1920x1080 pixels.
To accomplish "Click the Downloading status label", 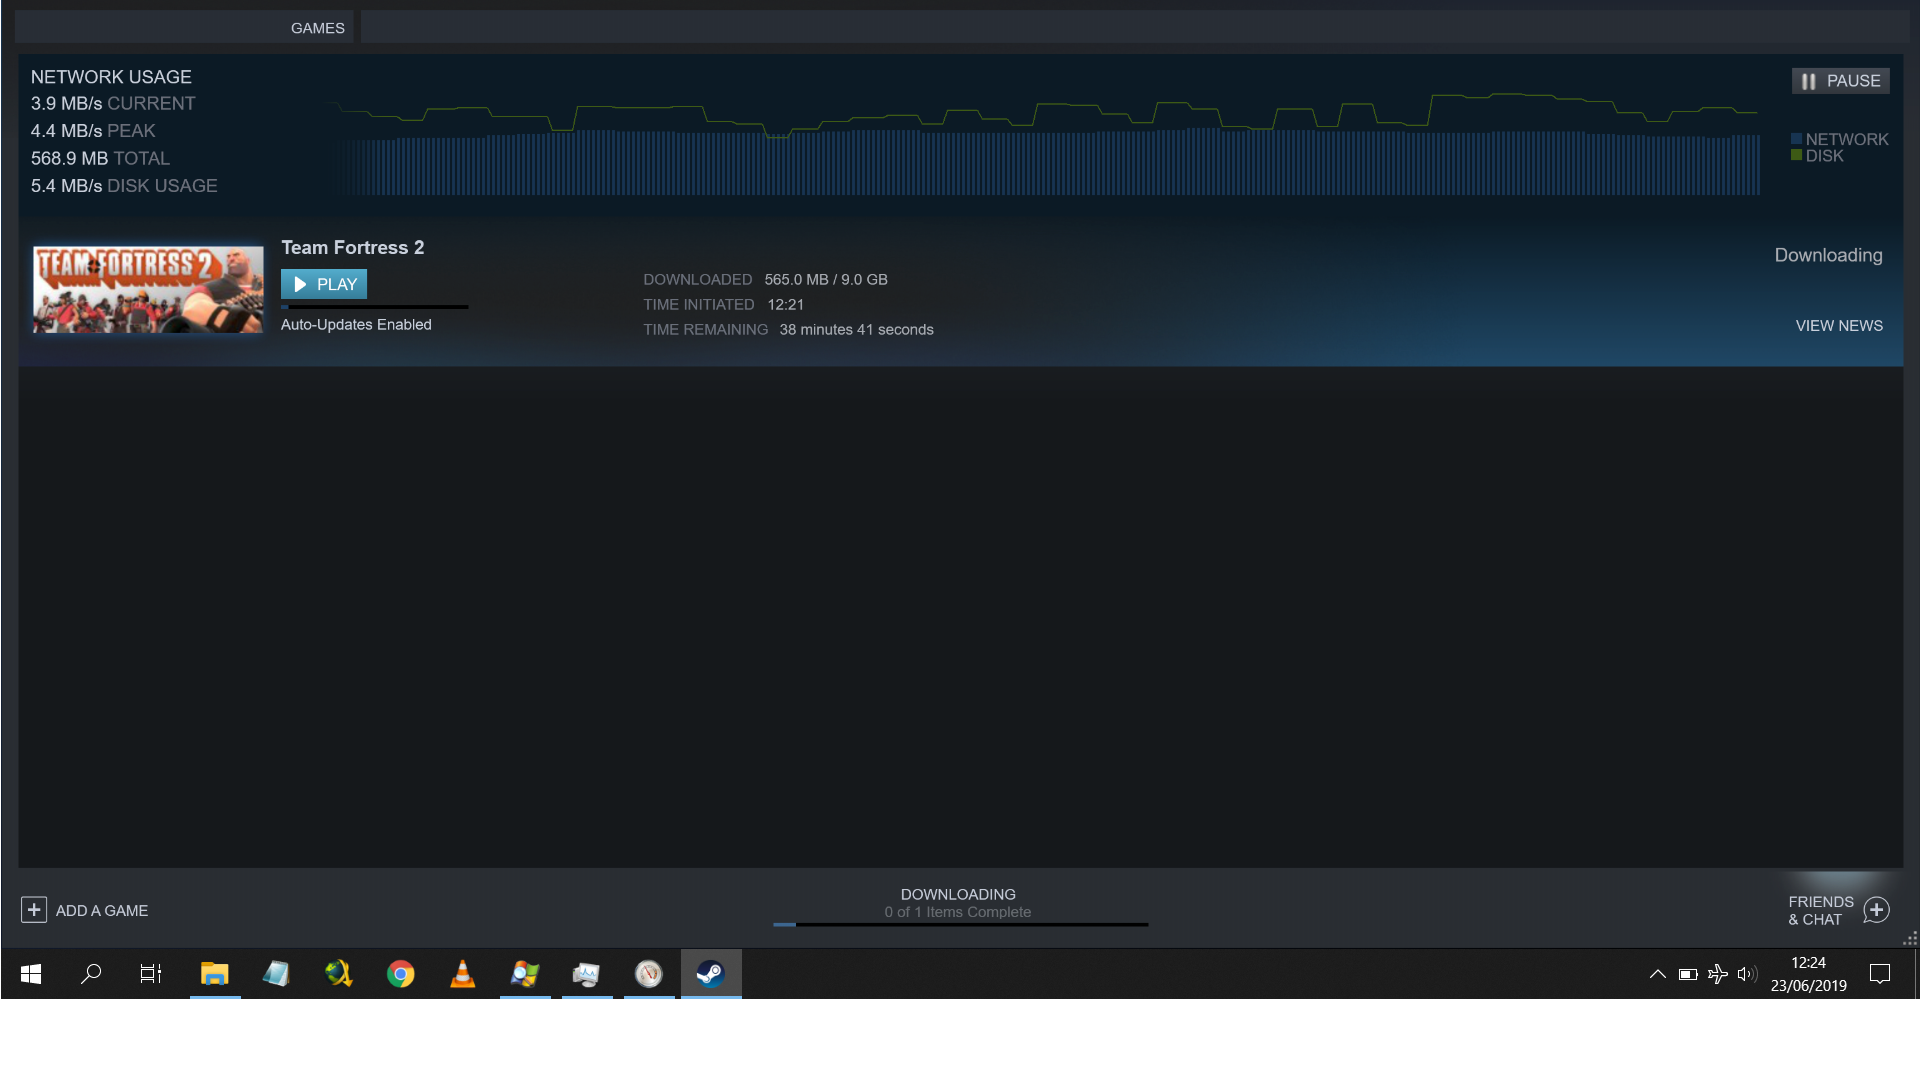I will click(x=1828, y=256).
